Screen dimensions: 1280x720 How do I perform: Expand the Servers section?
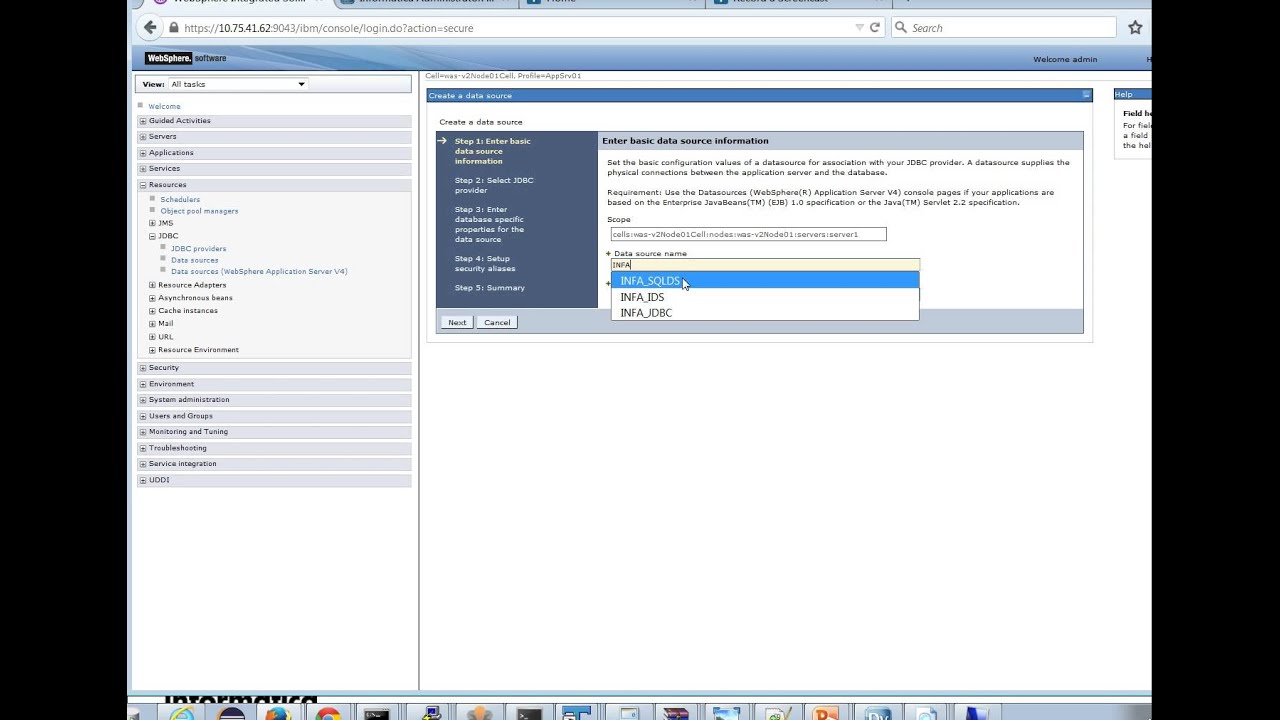click(x=142, y=137)
